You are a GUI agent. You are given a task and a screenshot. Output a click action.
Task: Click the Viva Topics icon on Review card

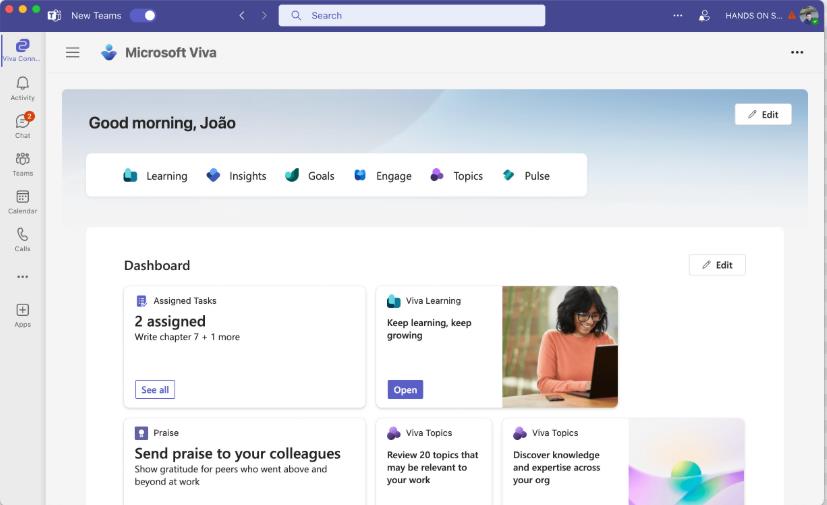pyautogui.click(x=393, y=433)
